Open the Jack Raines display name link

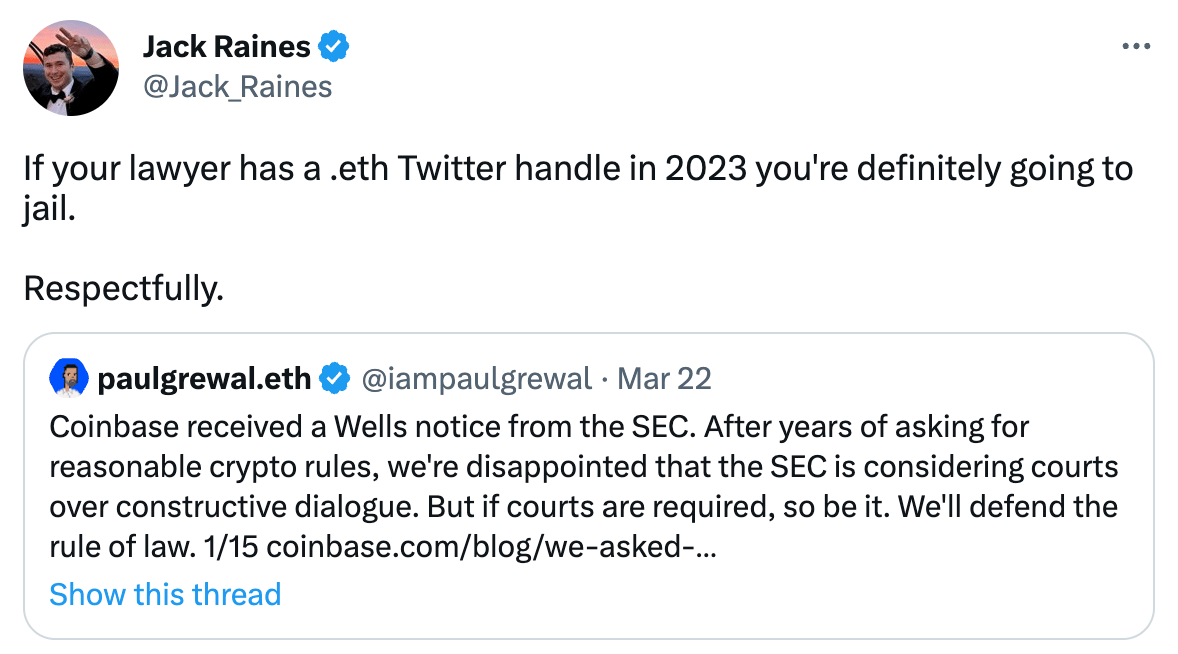[226, 46]
